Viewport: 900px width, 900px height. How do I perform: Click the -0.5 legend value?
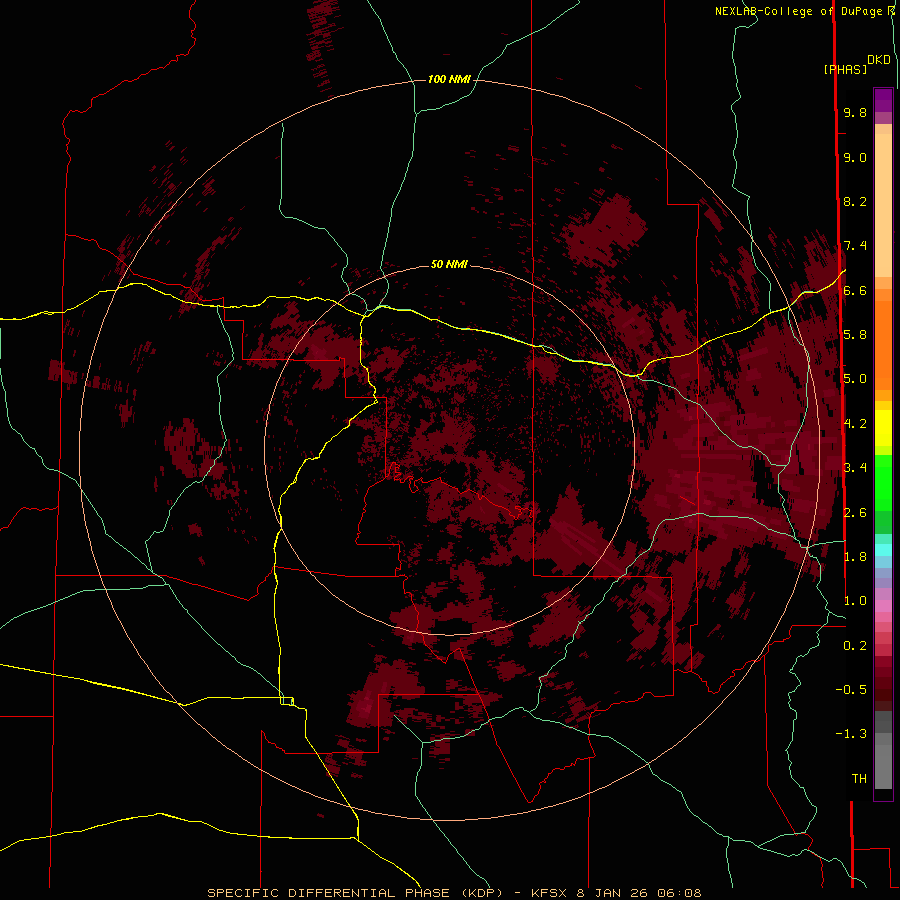click(x=851, y=690)
